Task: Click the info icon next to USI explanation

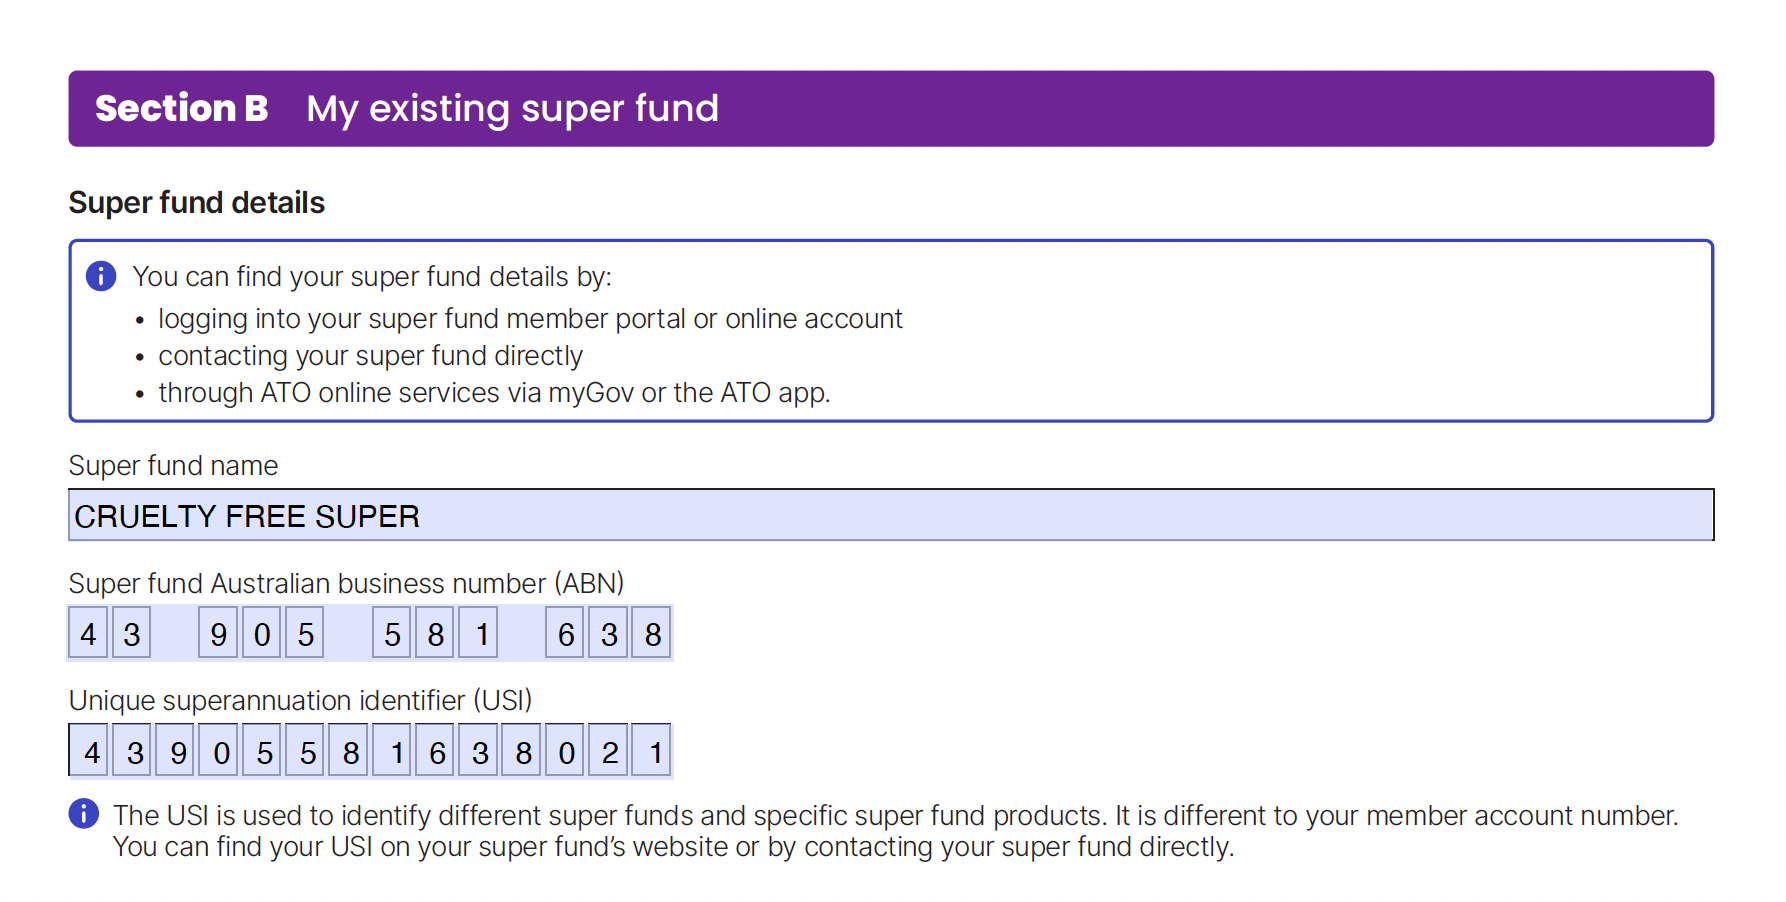Action: pyautogui.click(x=84, y=814)
